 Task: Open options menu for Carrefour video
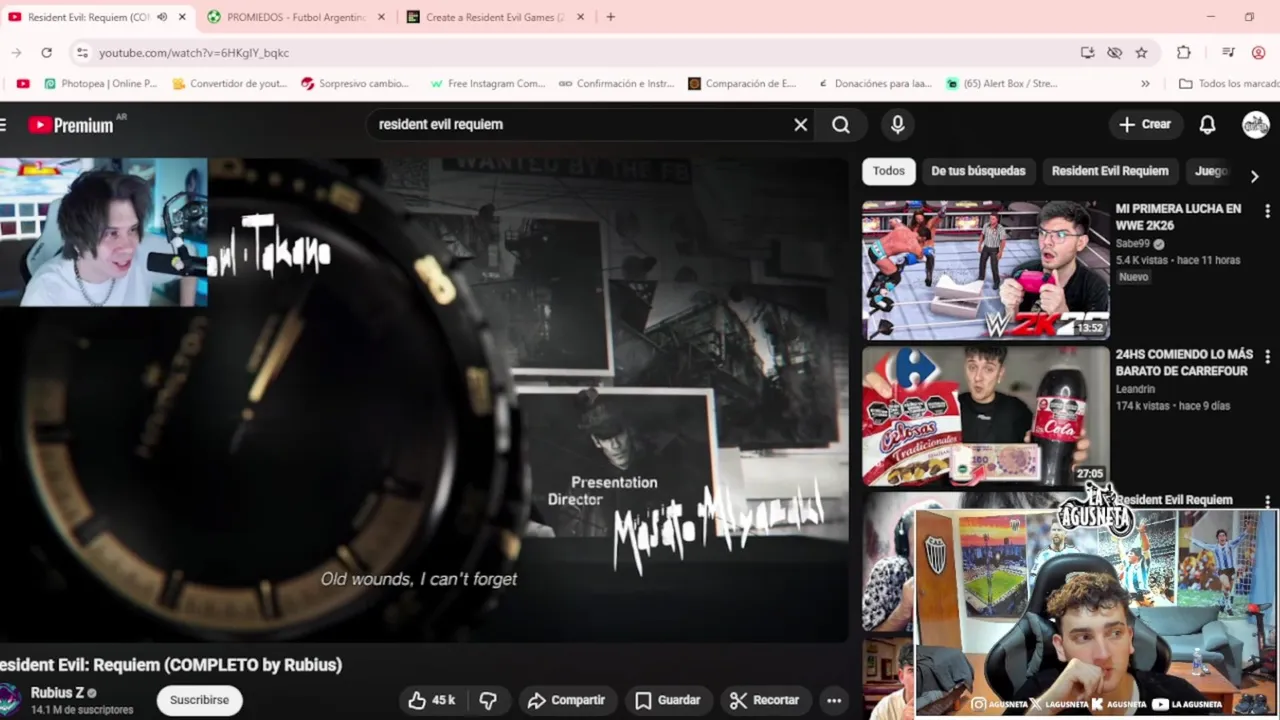click(1267, 357)
